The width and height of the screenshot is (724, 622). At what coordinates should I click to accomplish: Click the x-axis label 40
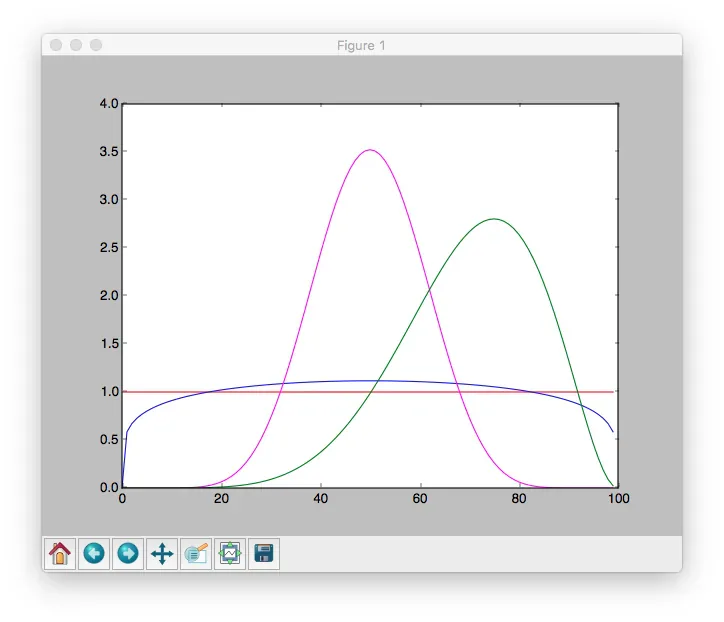tap(320, 499)
